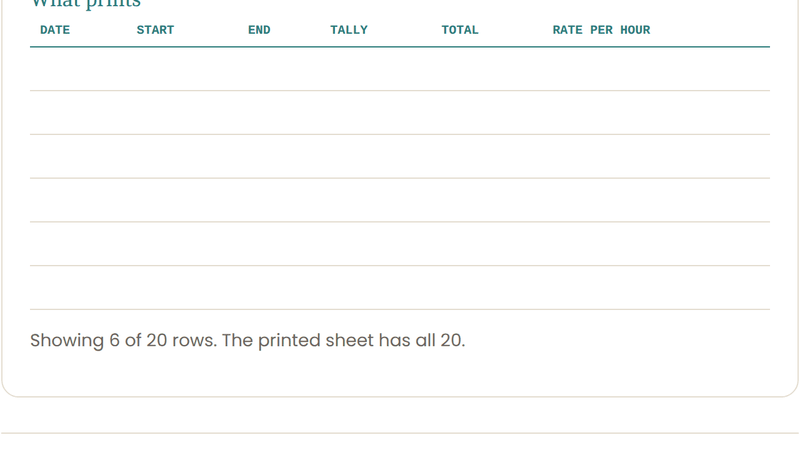Select the END column header
Viewport: 800px width, 450px height.
(x=259, y=30)
